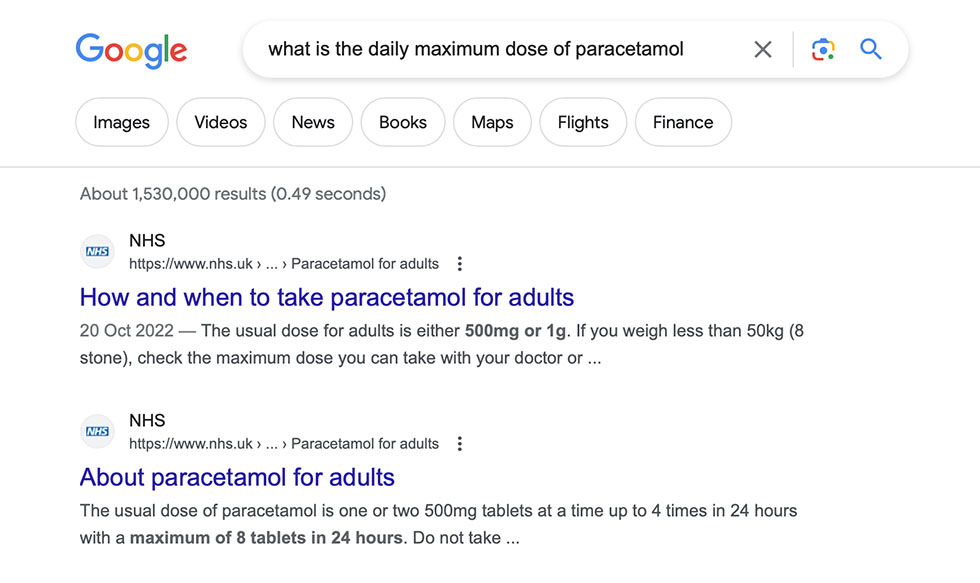Select the News filter

(x=313, y=122)
